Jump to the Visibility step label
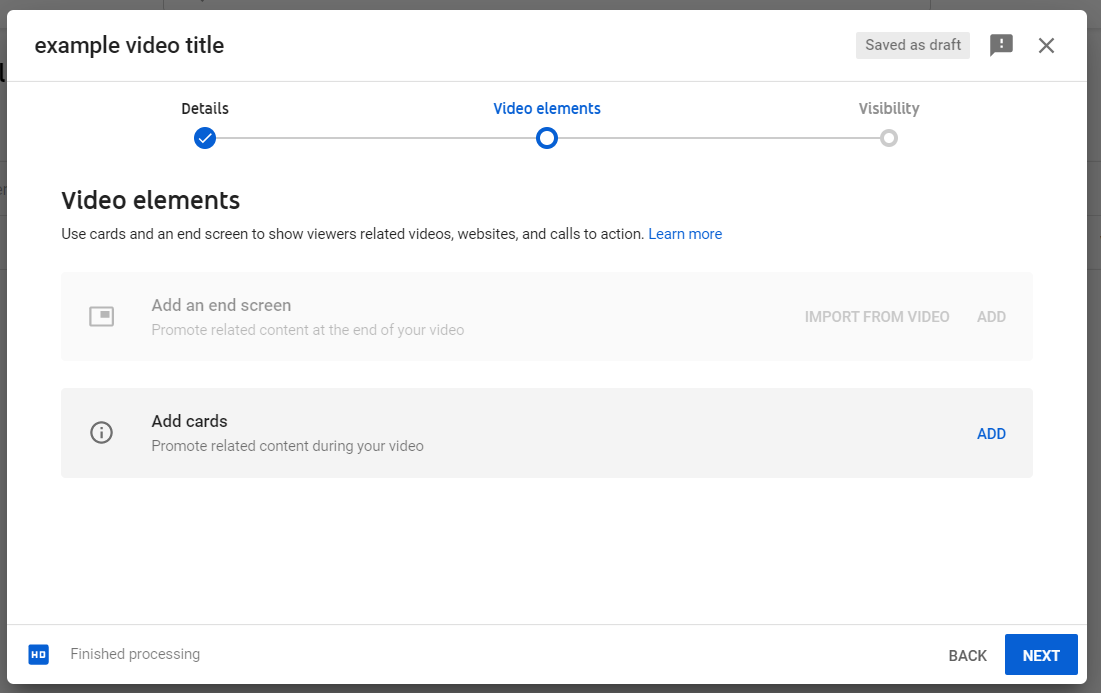1101x693 pixels. [x=889, y=109]
